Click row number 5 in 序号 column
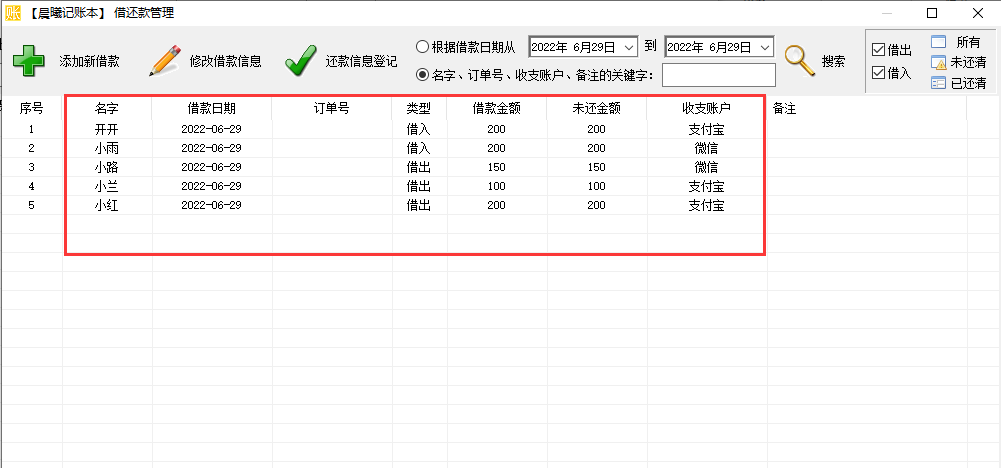This screenshot has height=468, width=1001. tap(31, 206)
